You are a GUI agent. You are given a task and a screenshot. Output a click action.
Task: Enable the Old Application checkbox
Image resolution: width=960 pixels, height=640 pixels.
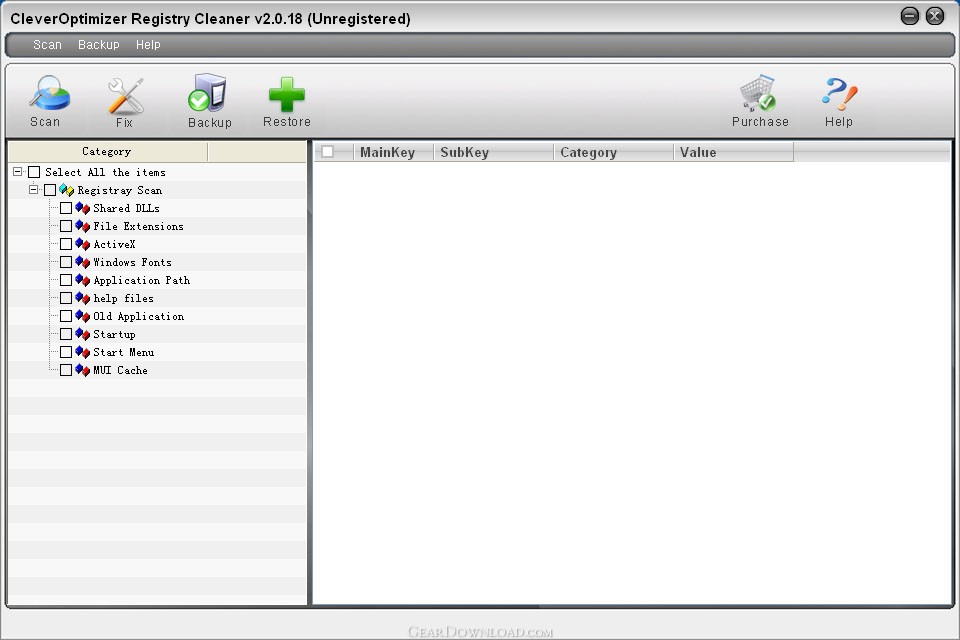tap(66, 317)
